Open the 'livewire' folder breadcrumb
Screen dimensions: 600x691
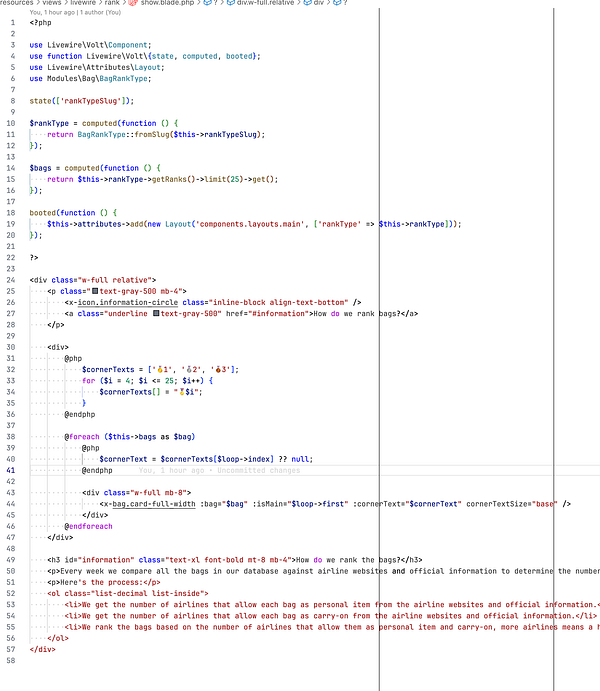pyautogui.click(x=83, y=3)
